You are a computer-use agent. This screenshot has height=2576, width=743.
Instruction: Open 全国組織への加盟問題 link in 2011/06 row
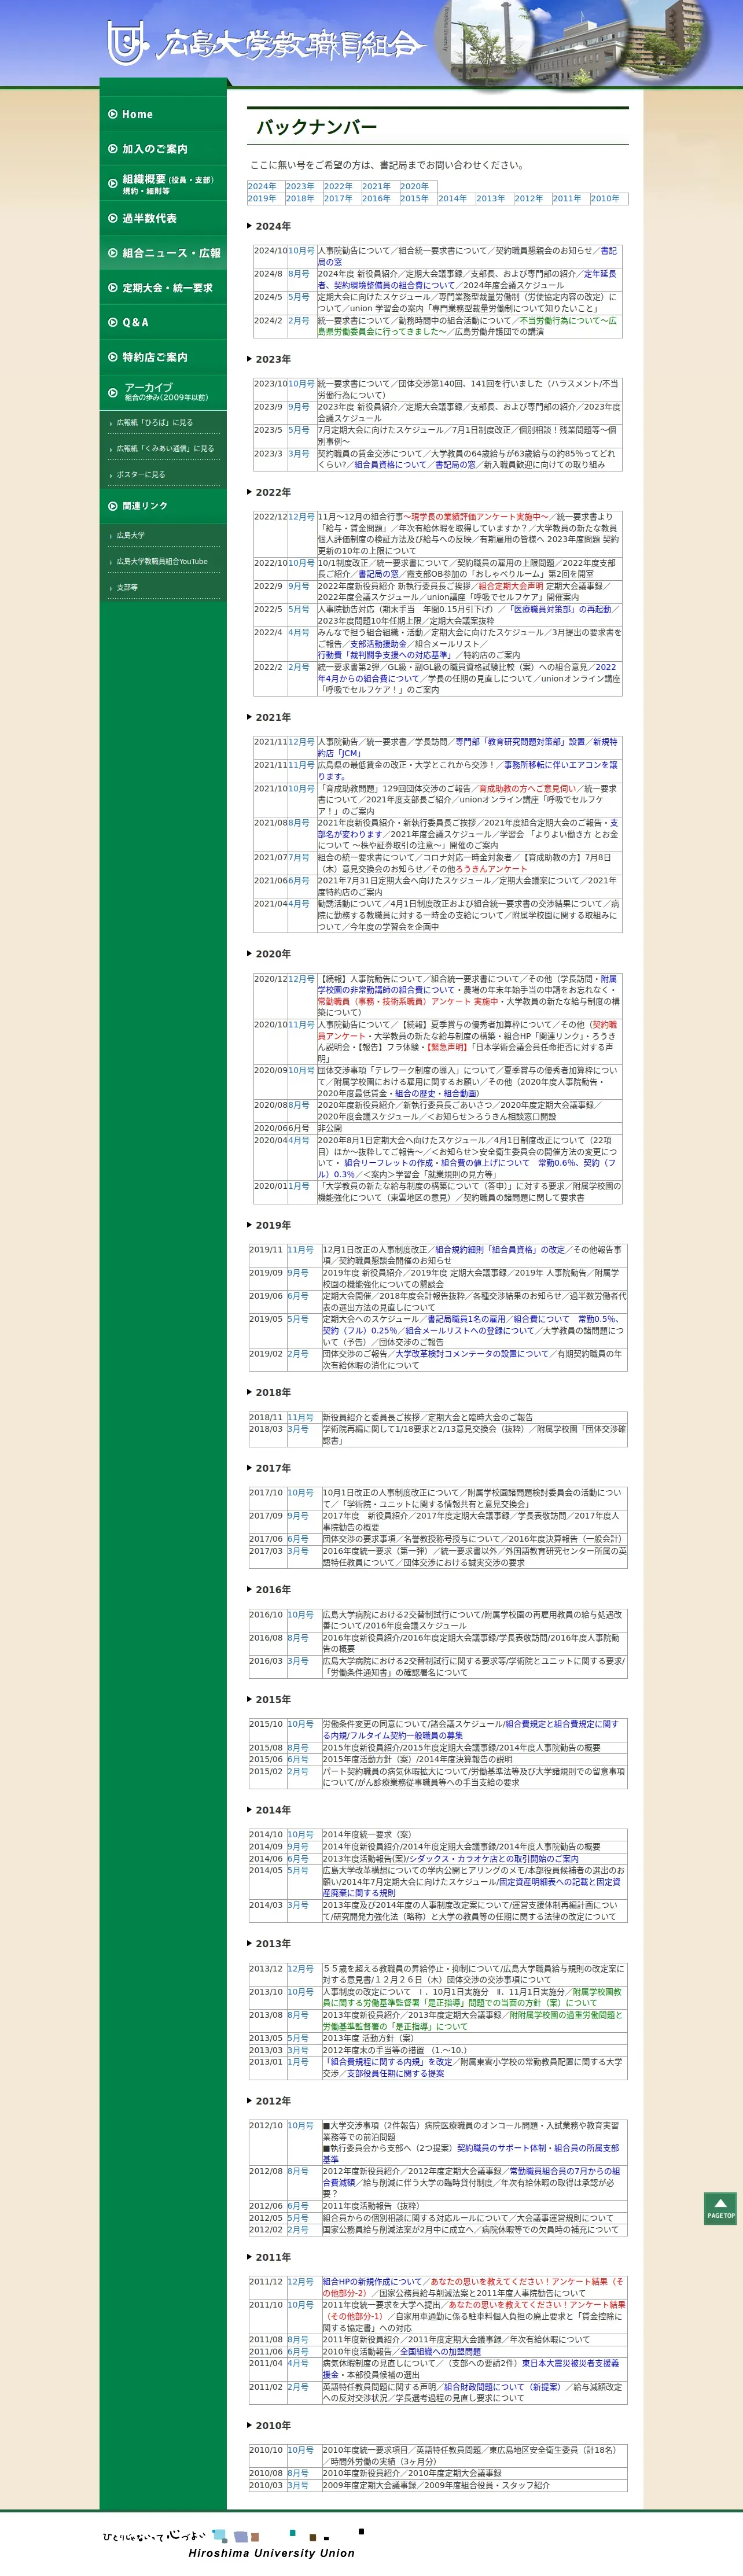point(441,2352)
